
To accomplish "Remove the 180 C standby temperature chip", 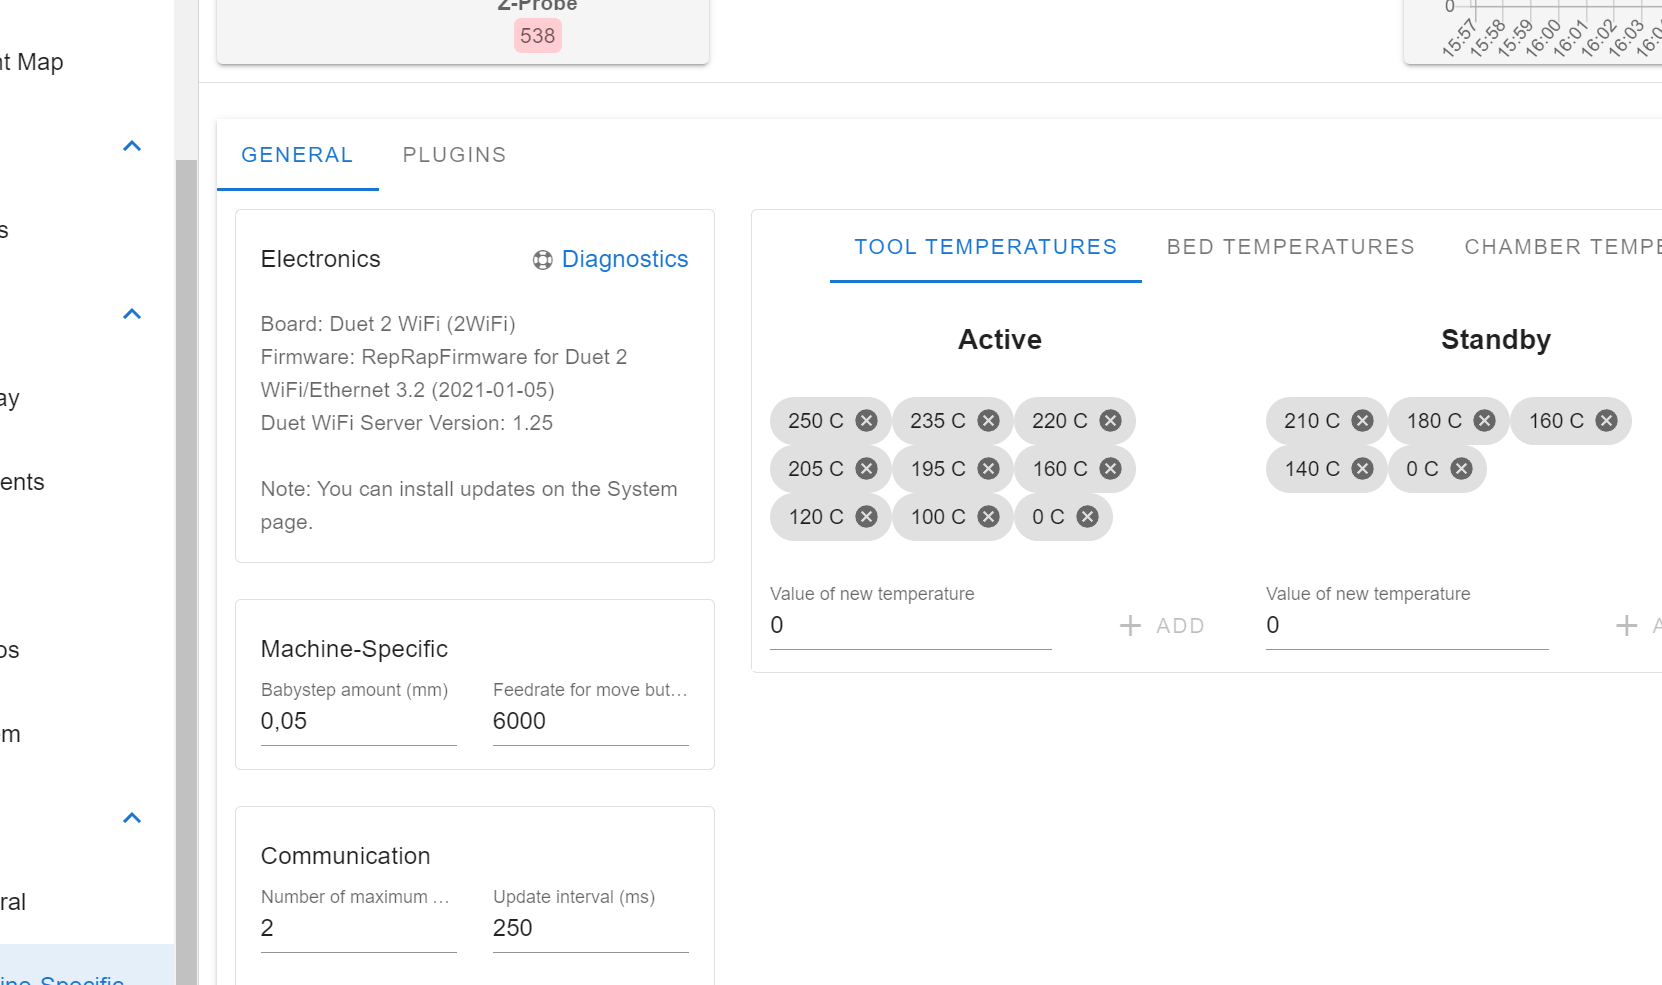I will click(1485, 421).
